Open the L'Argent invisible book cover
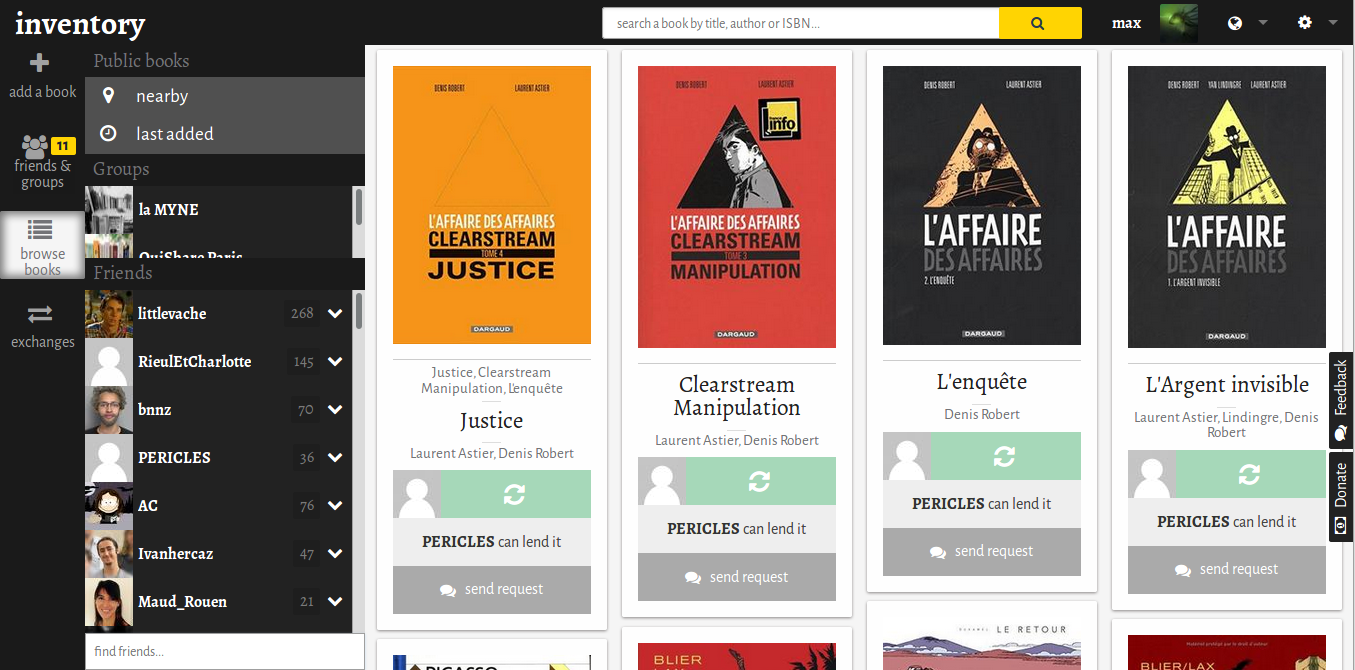Screen dimensions: 1355x670 point(1227,207)
